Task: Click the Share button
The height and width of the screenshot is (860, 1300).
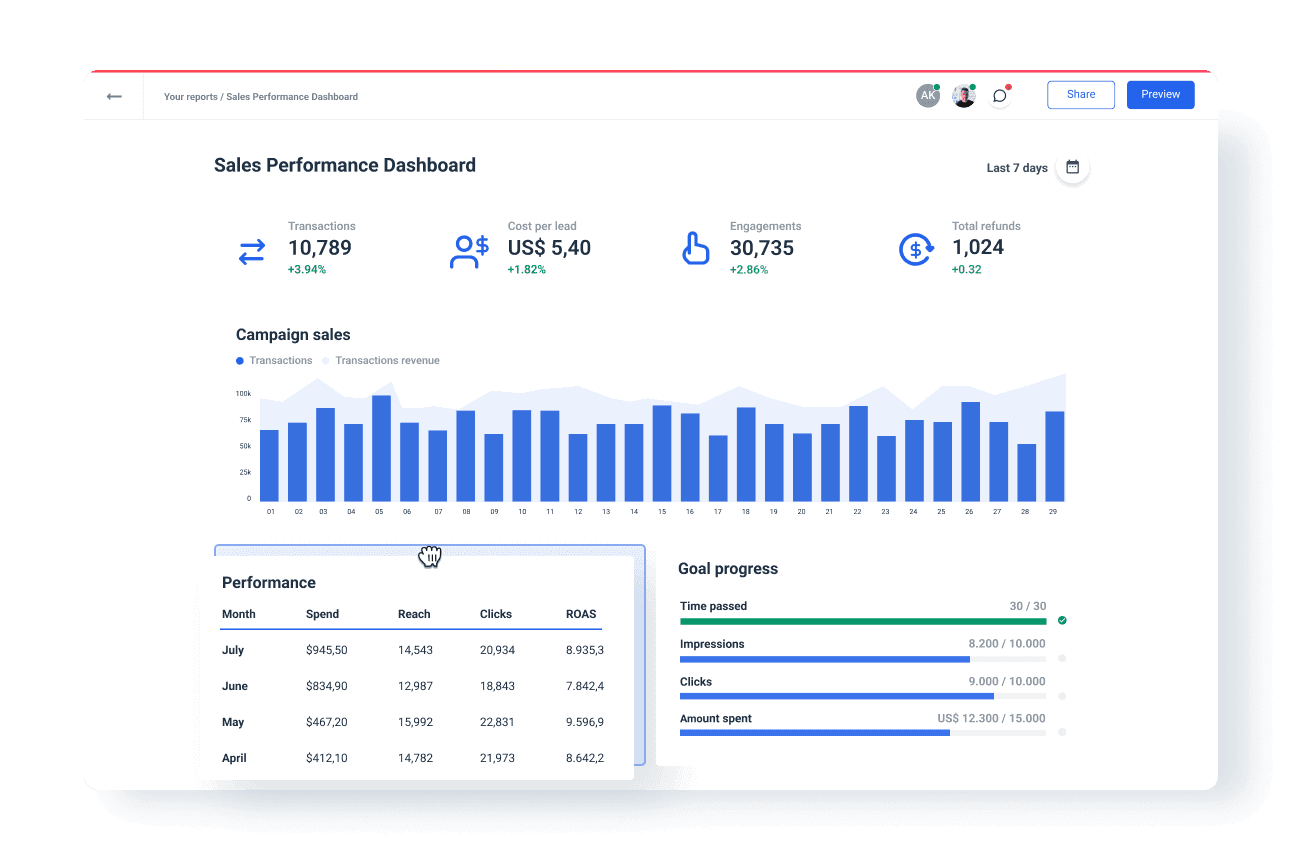Action: [1080, 94]
